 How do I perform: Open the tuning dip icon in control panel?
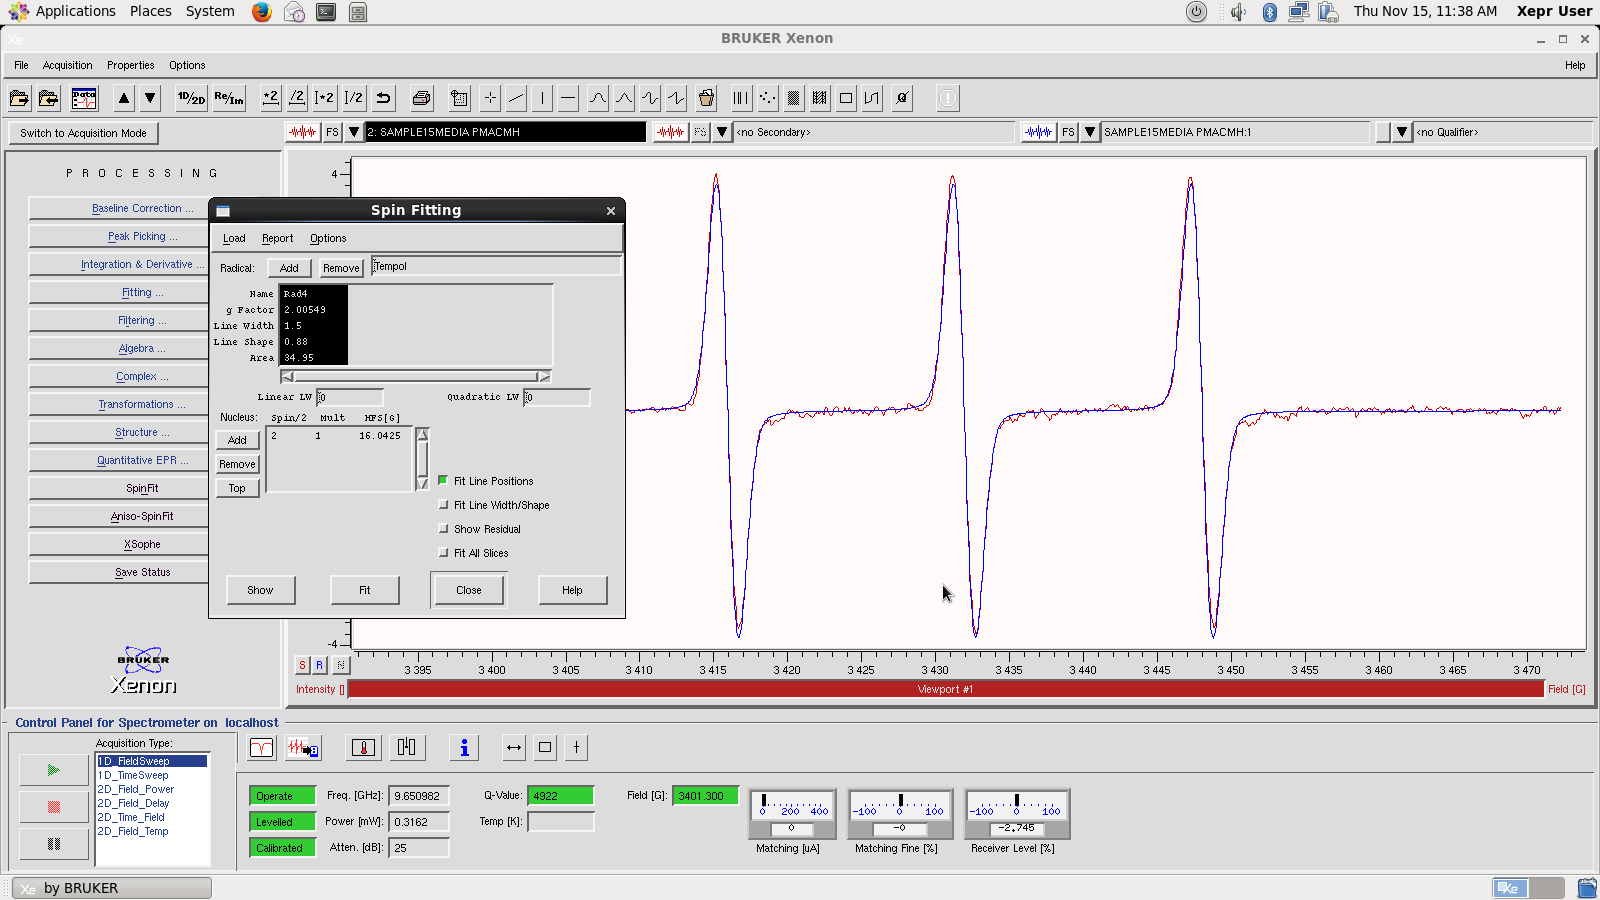[x=262, y=748]
